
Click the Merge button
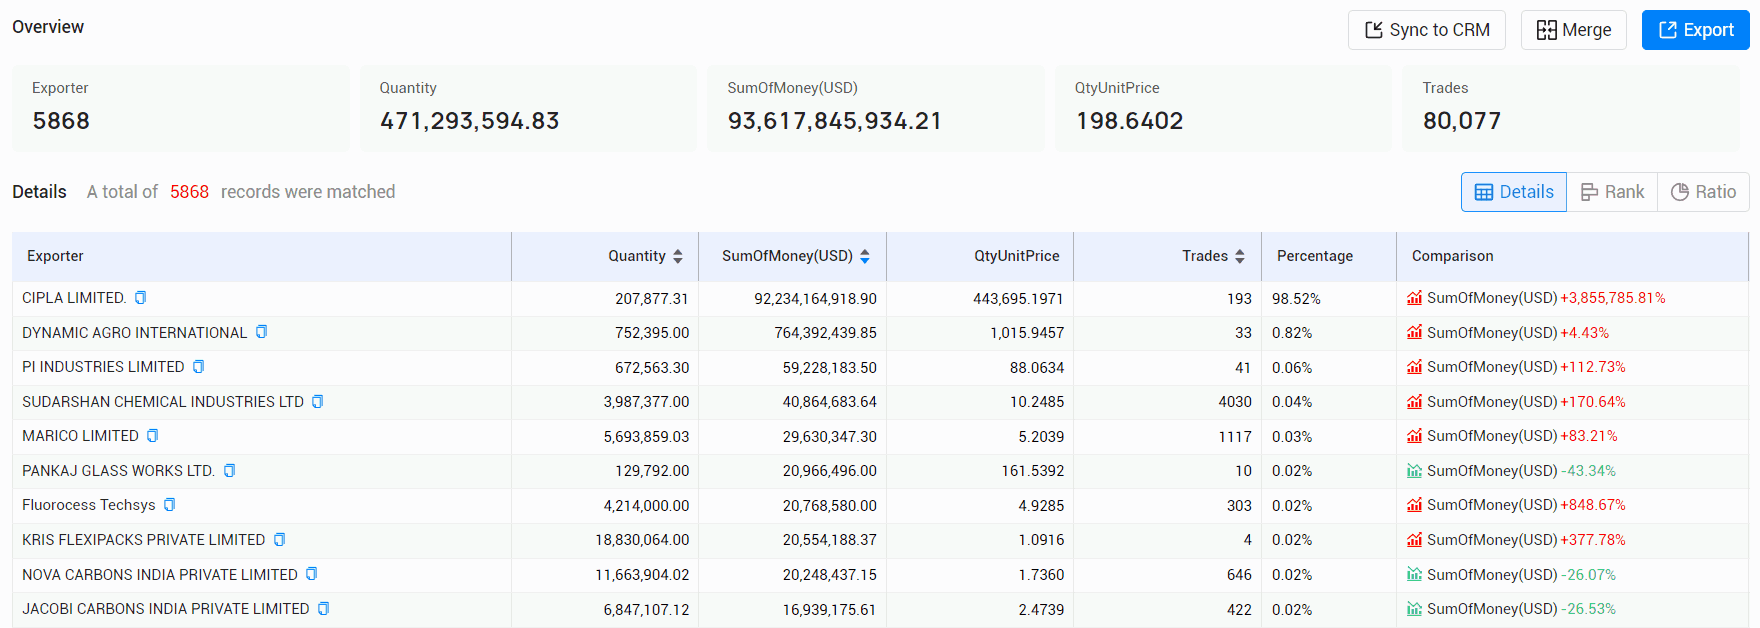point(1574,30)
